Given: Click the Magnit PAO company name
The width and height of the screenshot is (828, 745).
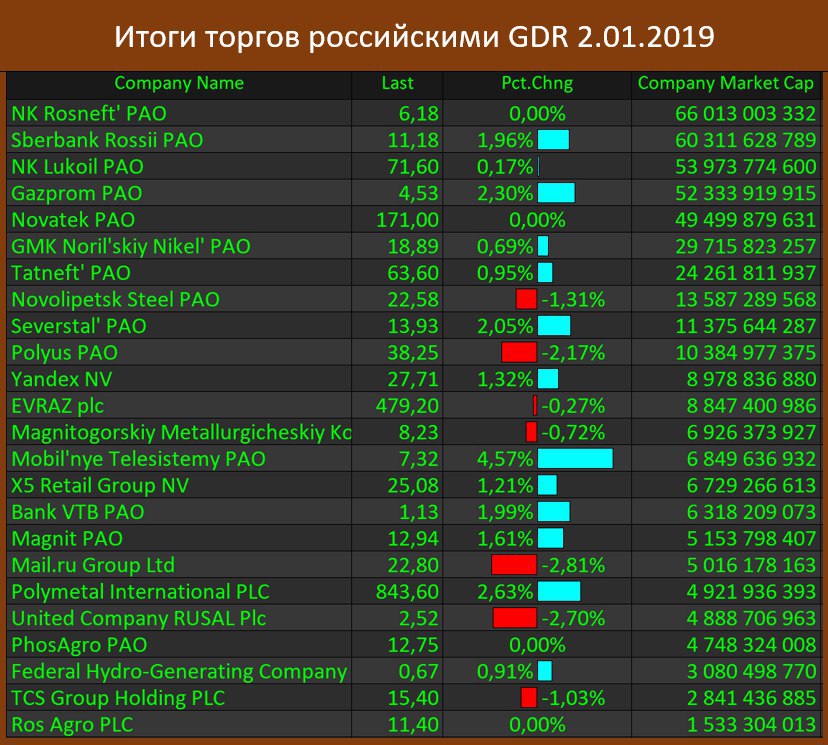Looking at the screenshot, I should [67, 539].
